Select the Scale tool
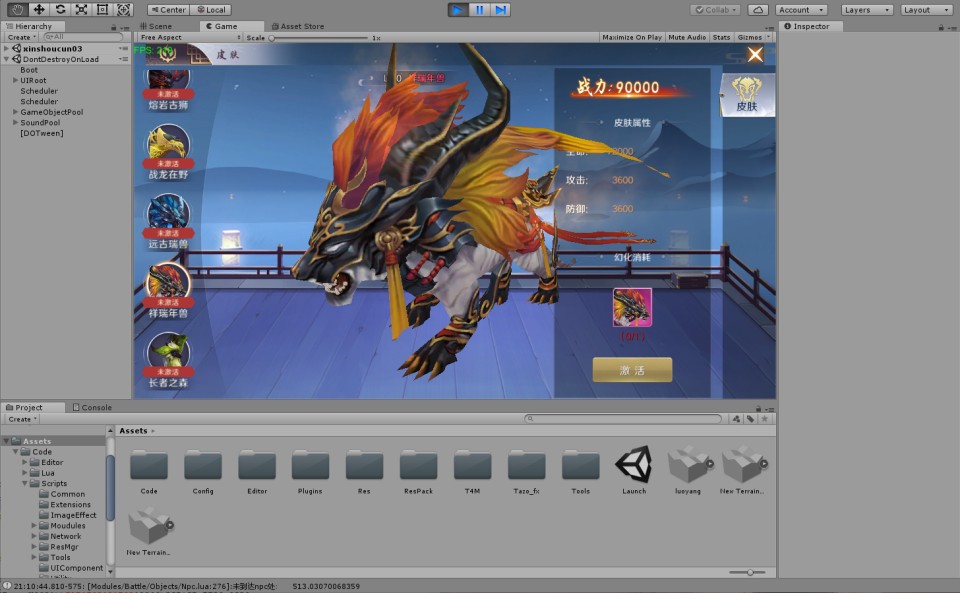The image size is (960, 593). pos(81,9)
